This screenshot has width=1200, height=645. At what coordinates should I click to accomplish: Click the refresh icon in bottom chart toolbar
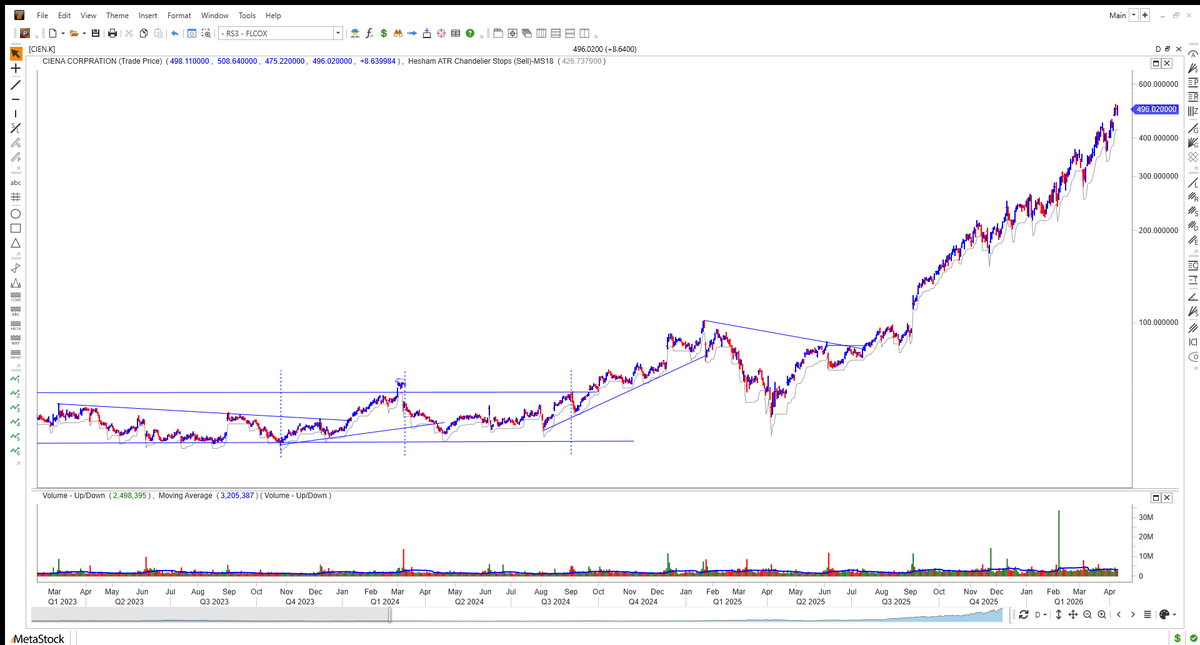pos(1025,614)
